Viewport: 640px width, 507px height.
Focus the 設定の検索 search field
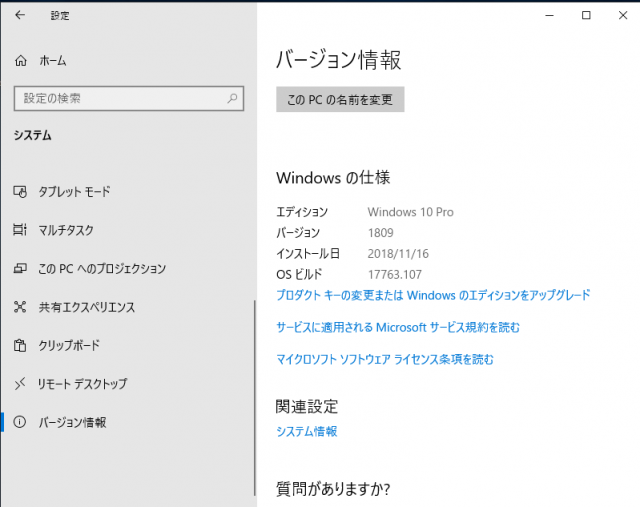coord(118,99)
